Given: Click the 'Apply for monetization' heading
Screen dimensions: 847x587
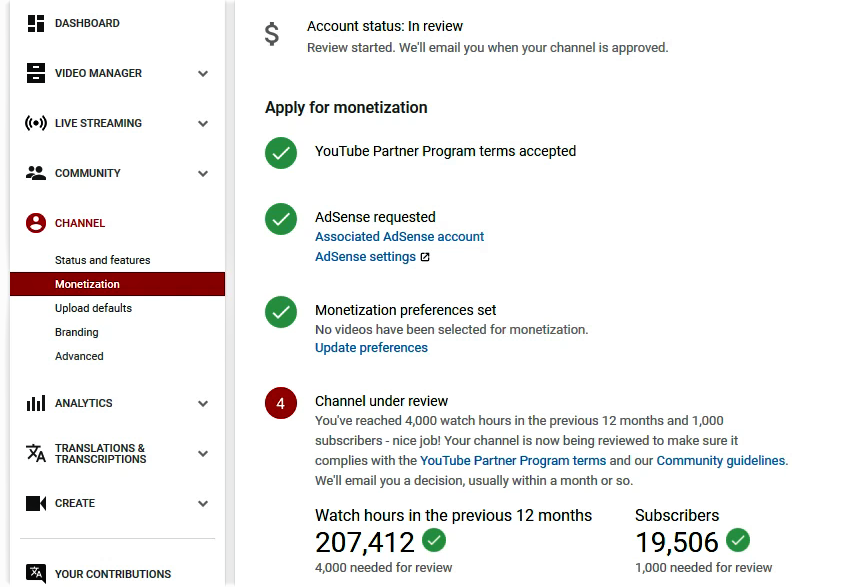Looking at the screenshot, I should click(346, 107).
